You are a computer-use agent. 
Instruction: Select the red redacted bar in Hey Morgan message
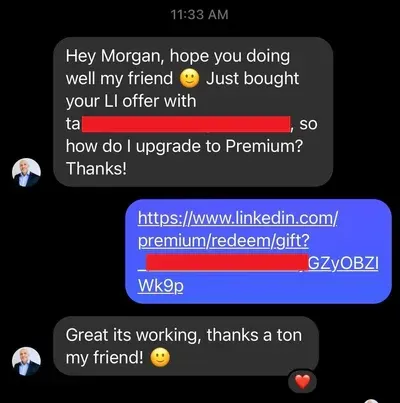pyautogui.click(x=186, y=124)
